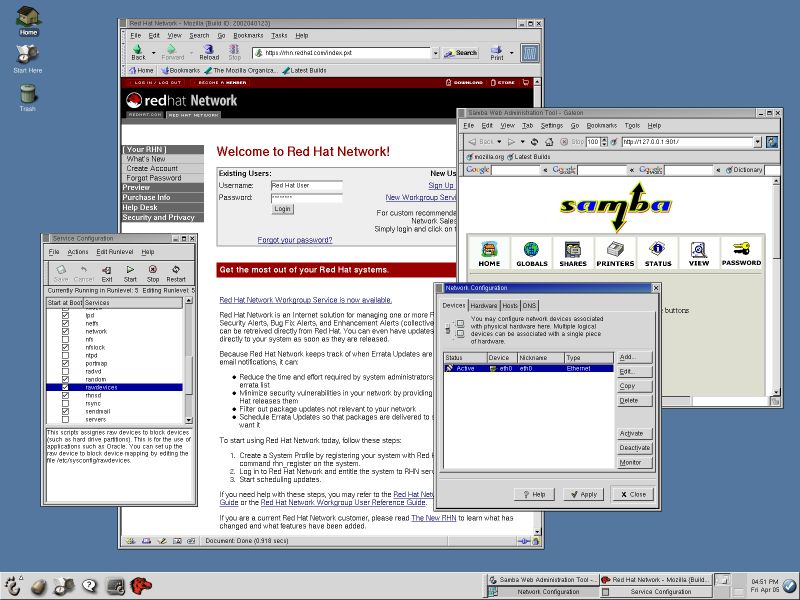The image size is (800, 600).
Task: Click the first Google search field in Galeon
Action: 515,170
